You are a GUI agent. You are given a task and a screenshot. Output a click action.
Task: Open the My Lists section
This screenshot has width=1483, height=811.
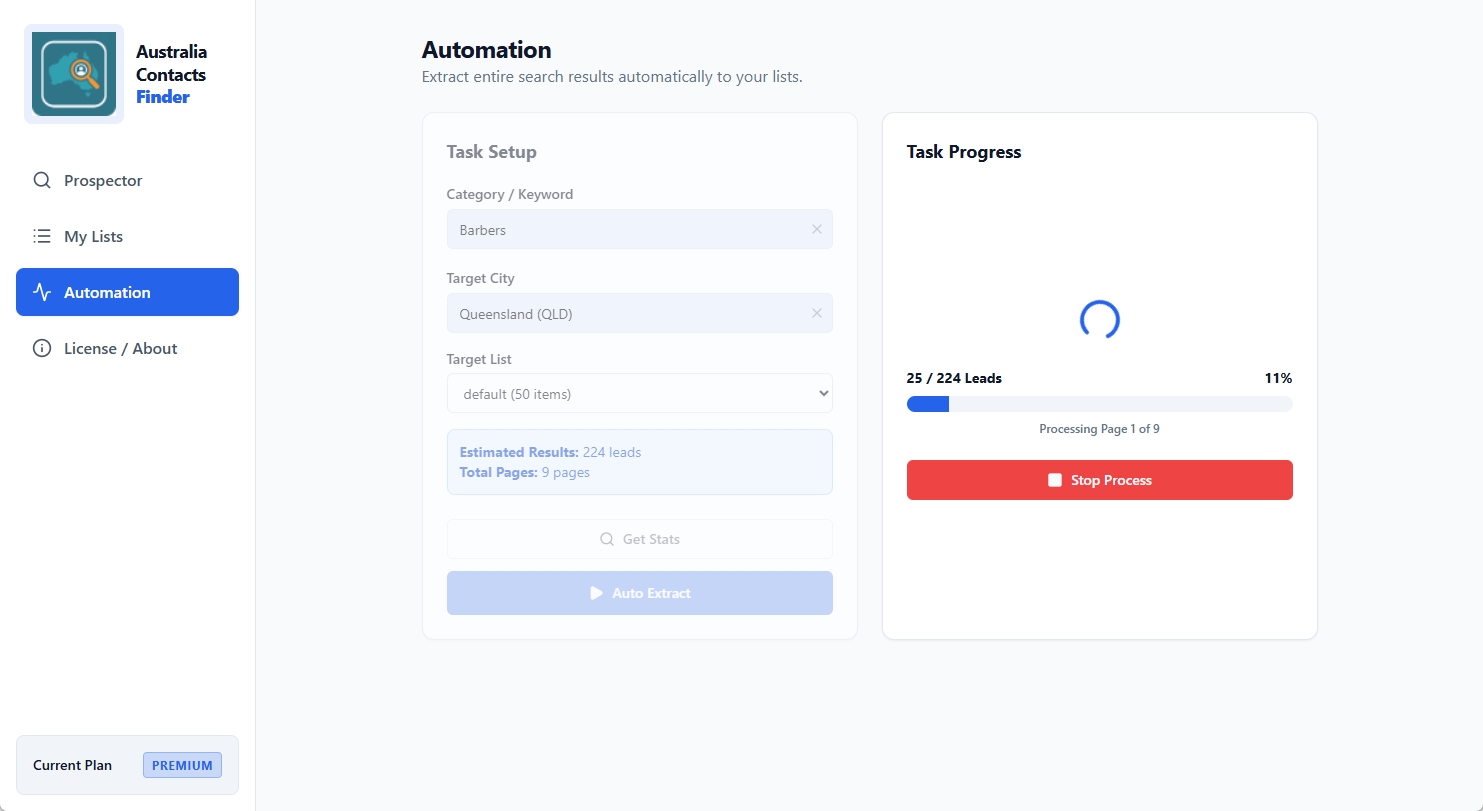[94, 236]
